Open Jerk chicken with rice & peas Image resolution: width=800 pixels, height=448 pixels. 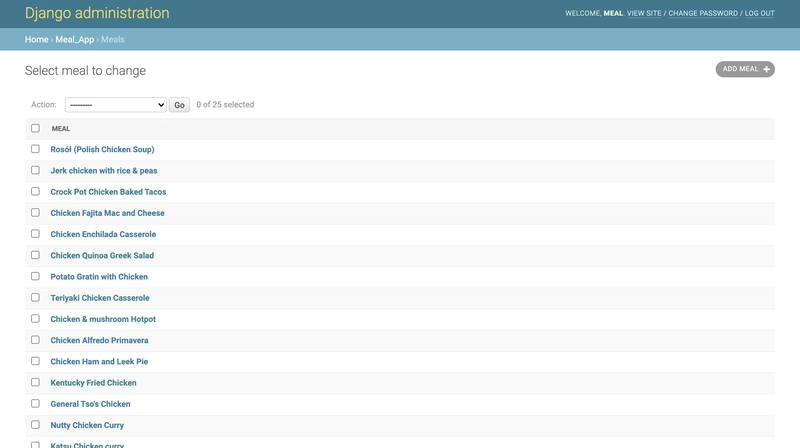(104, 171)
